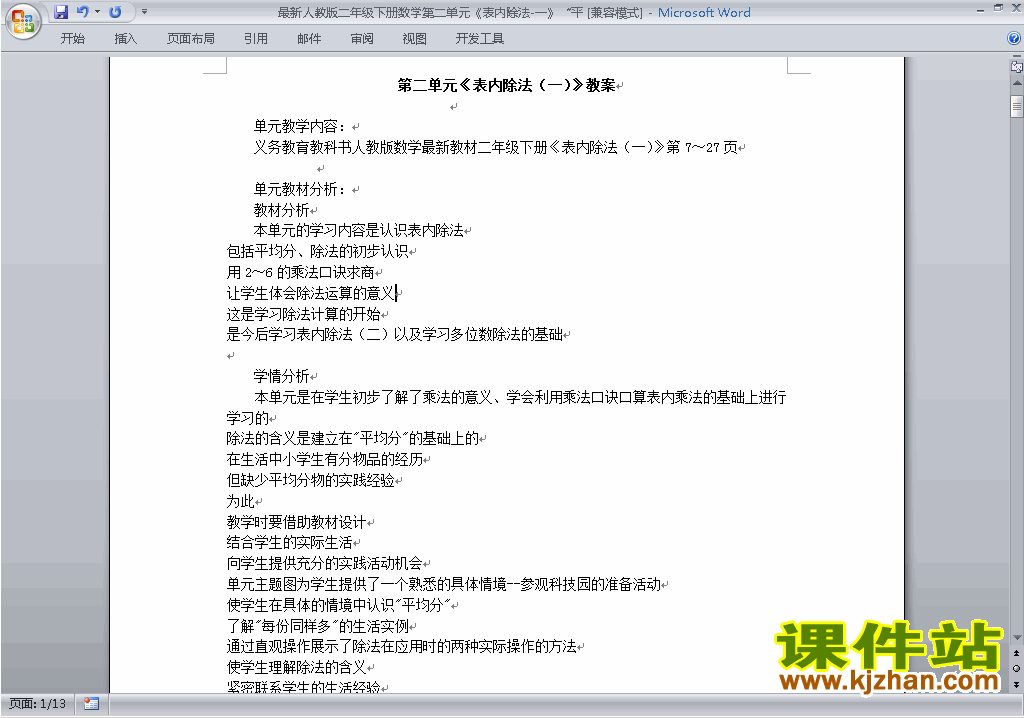Undo the last action
Image resolution: width=1024 pixels, height=718 pixels.
(82, 12)
